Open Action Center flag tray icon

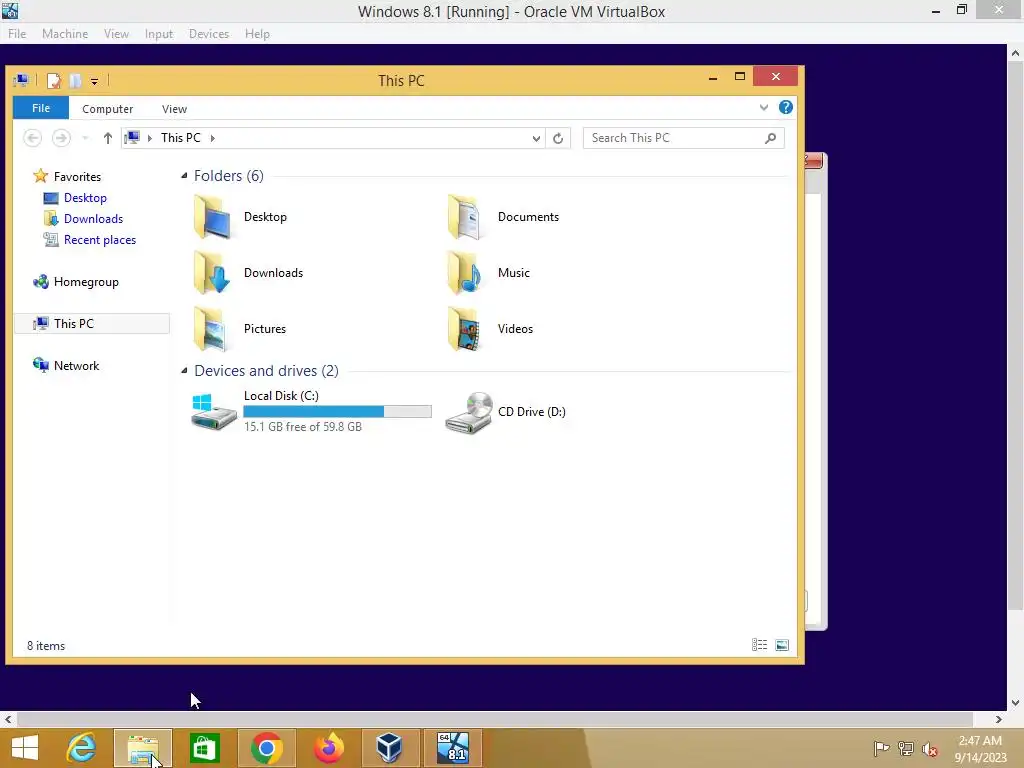(x=881, y=748)
